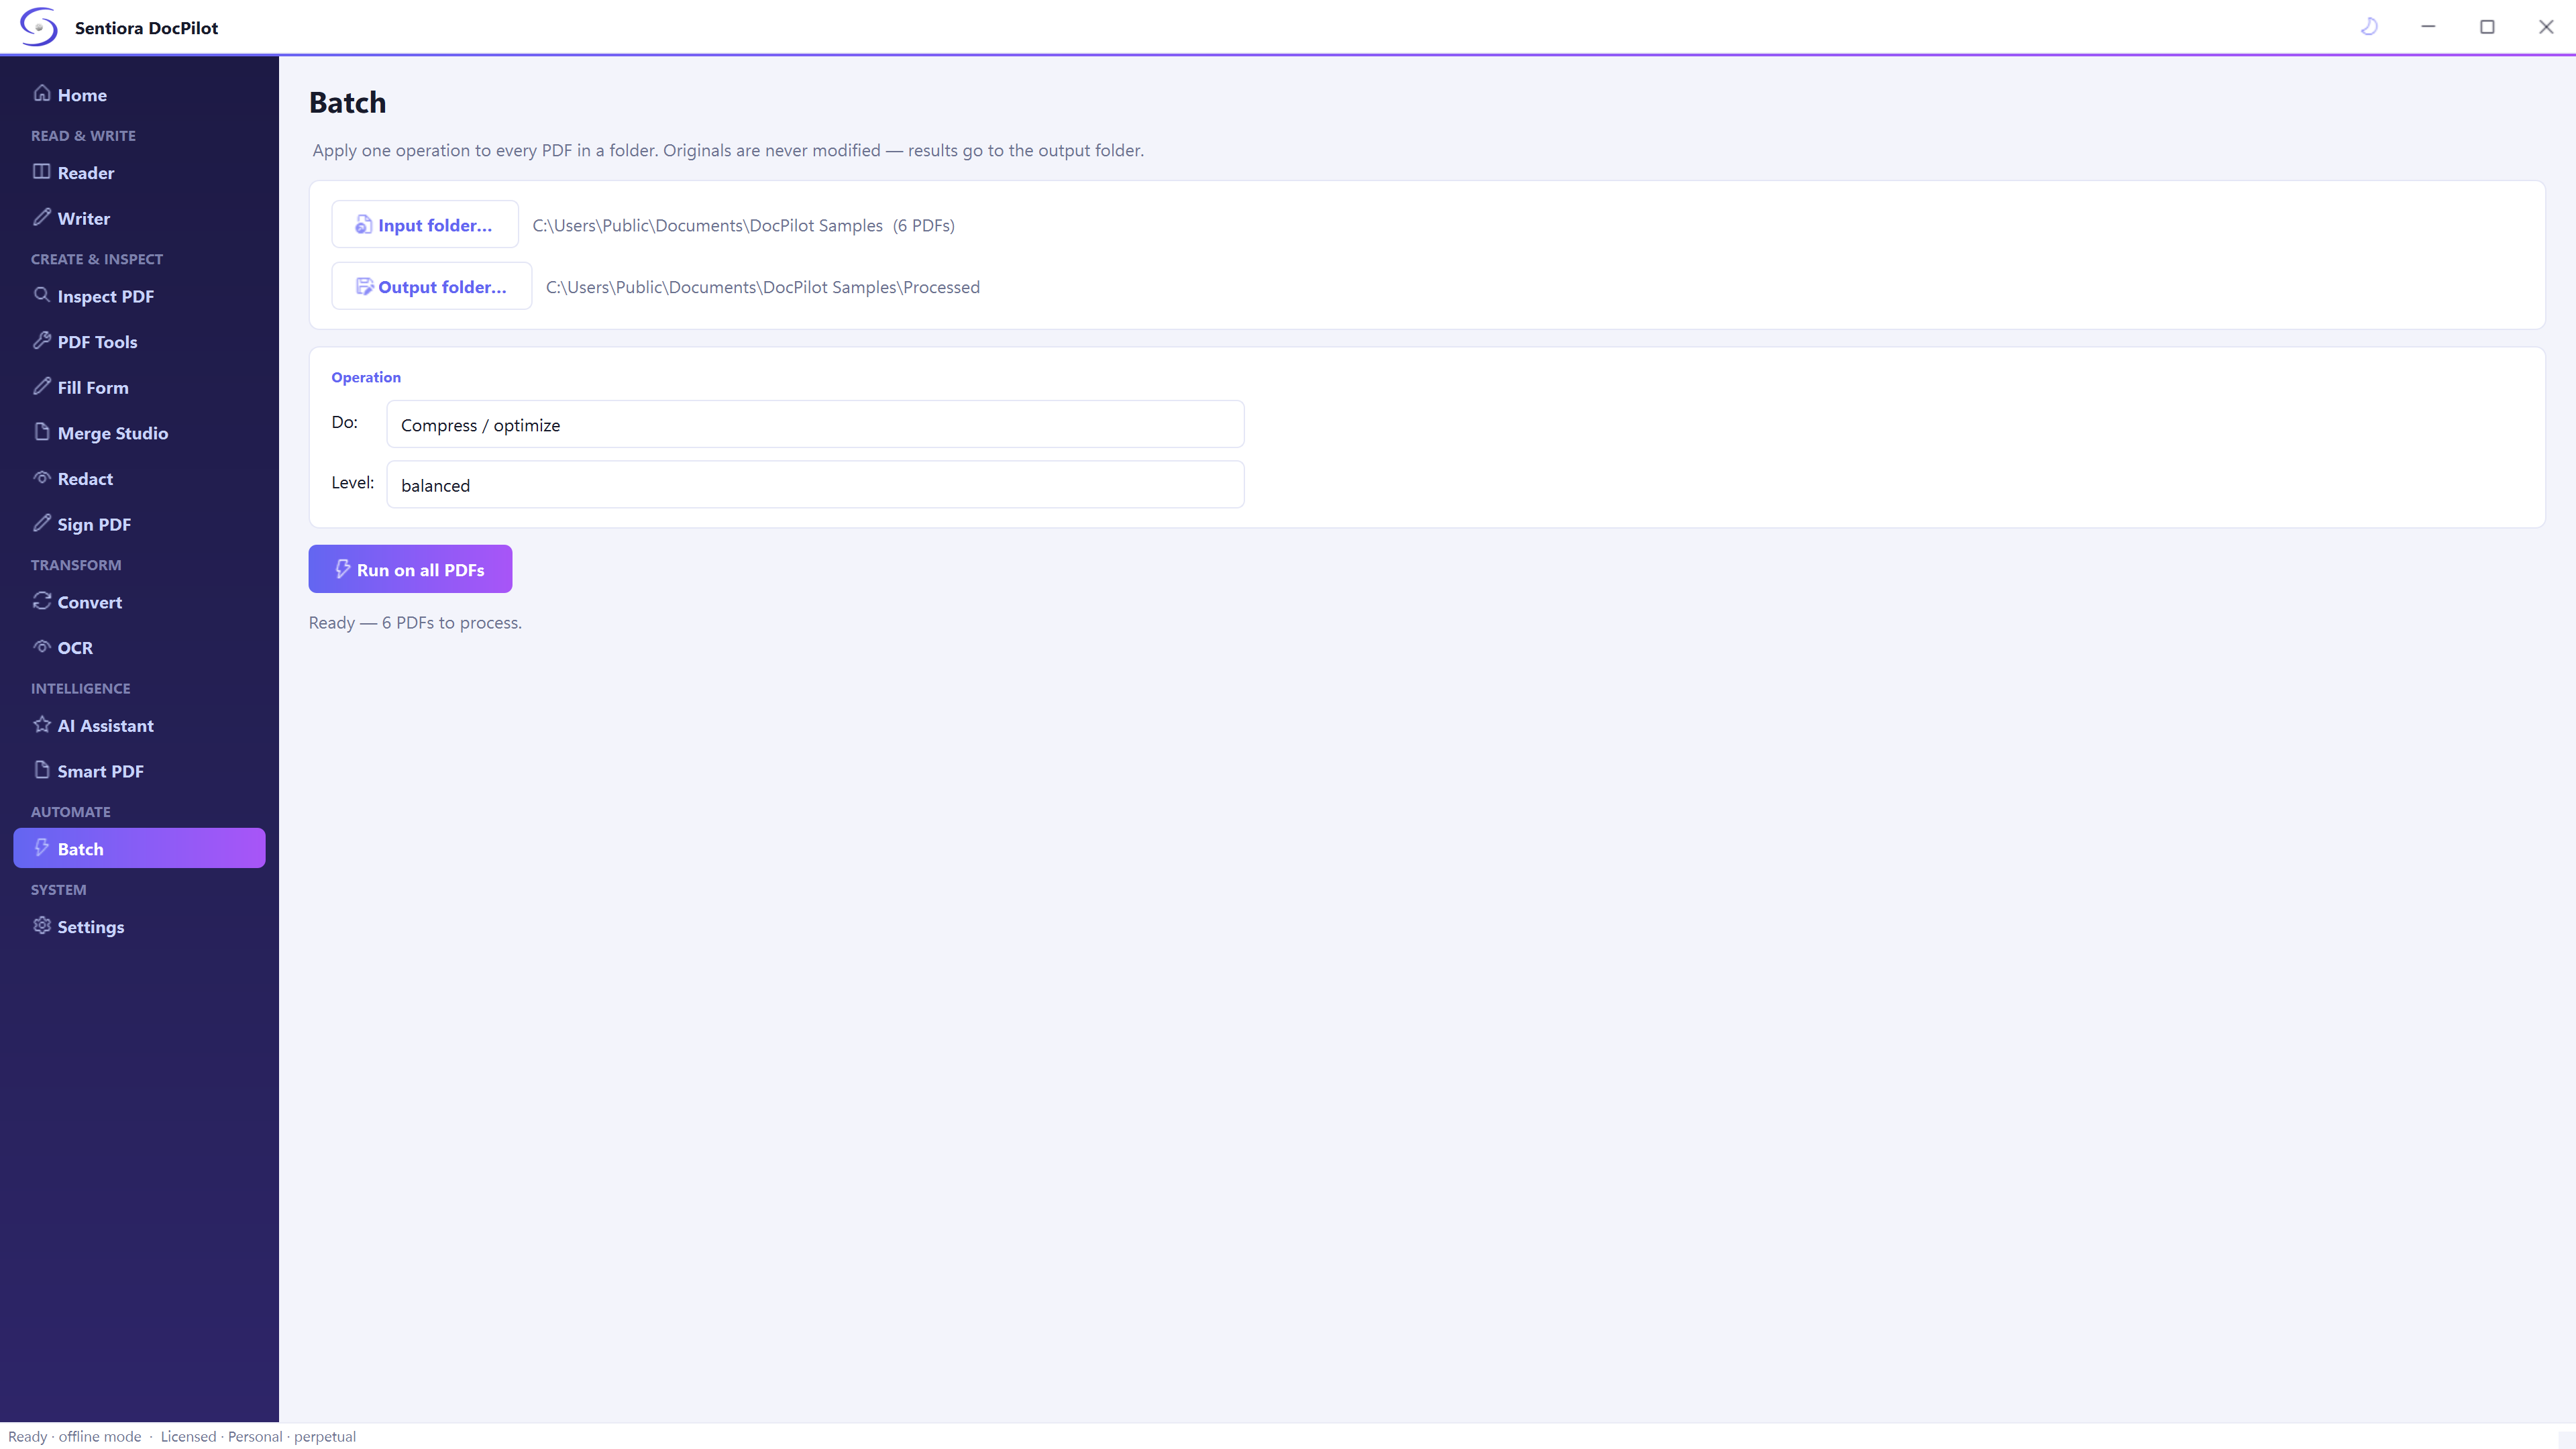Switch to the Merge Studio page
Viewport: 2576px width, 1449px height.
tap(113, 433)
